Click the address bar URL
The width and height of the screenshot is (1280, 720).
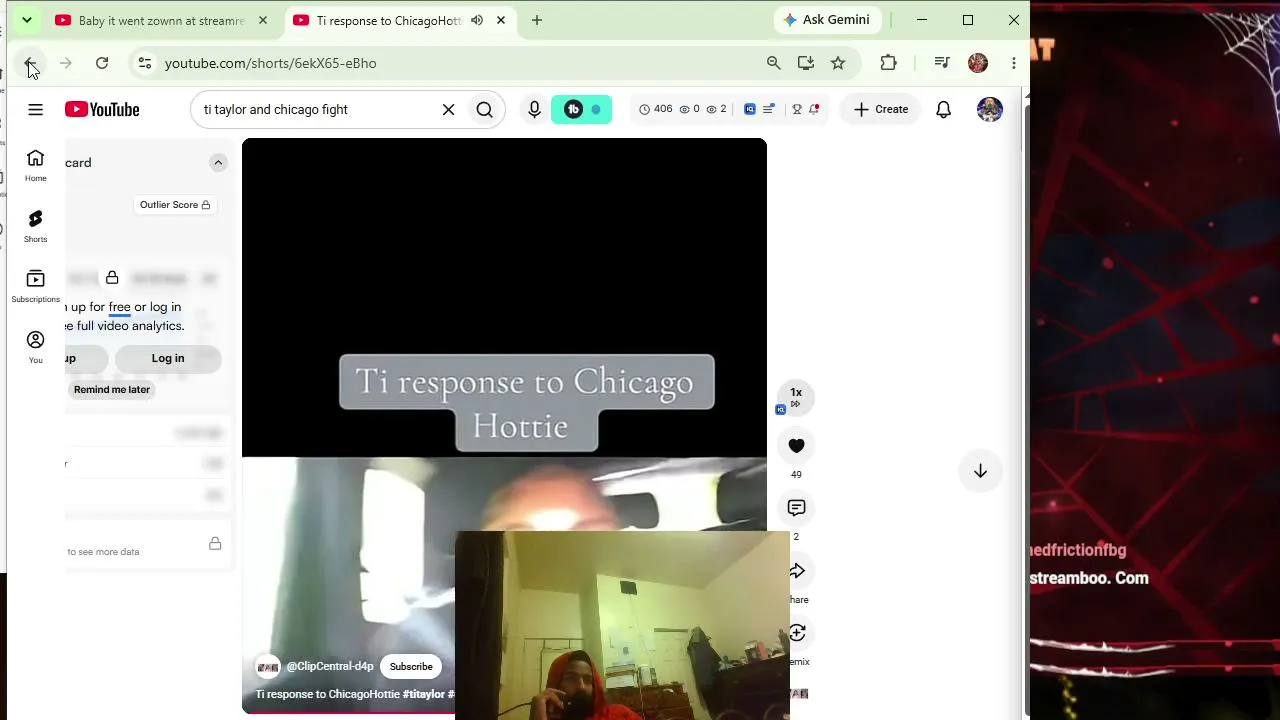pyautogui.click(x=271, y=63)
